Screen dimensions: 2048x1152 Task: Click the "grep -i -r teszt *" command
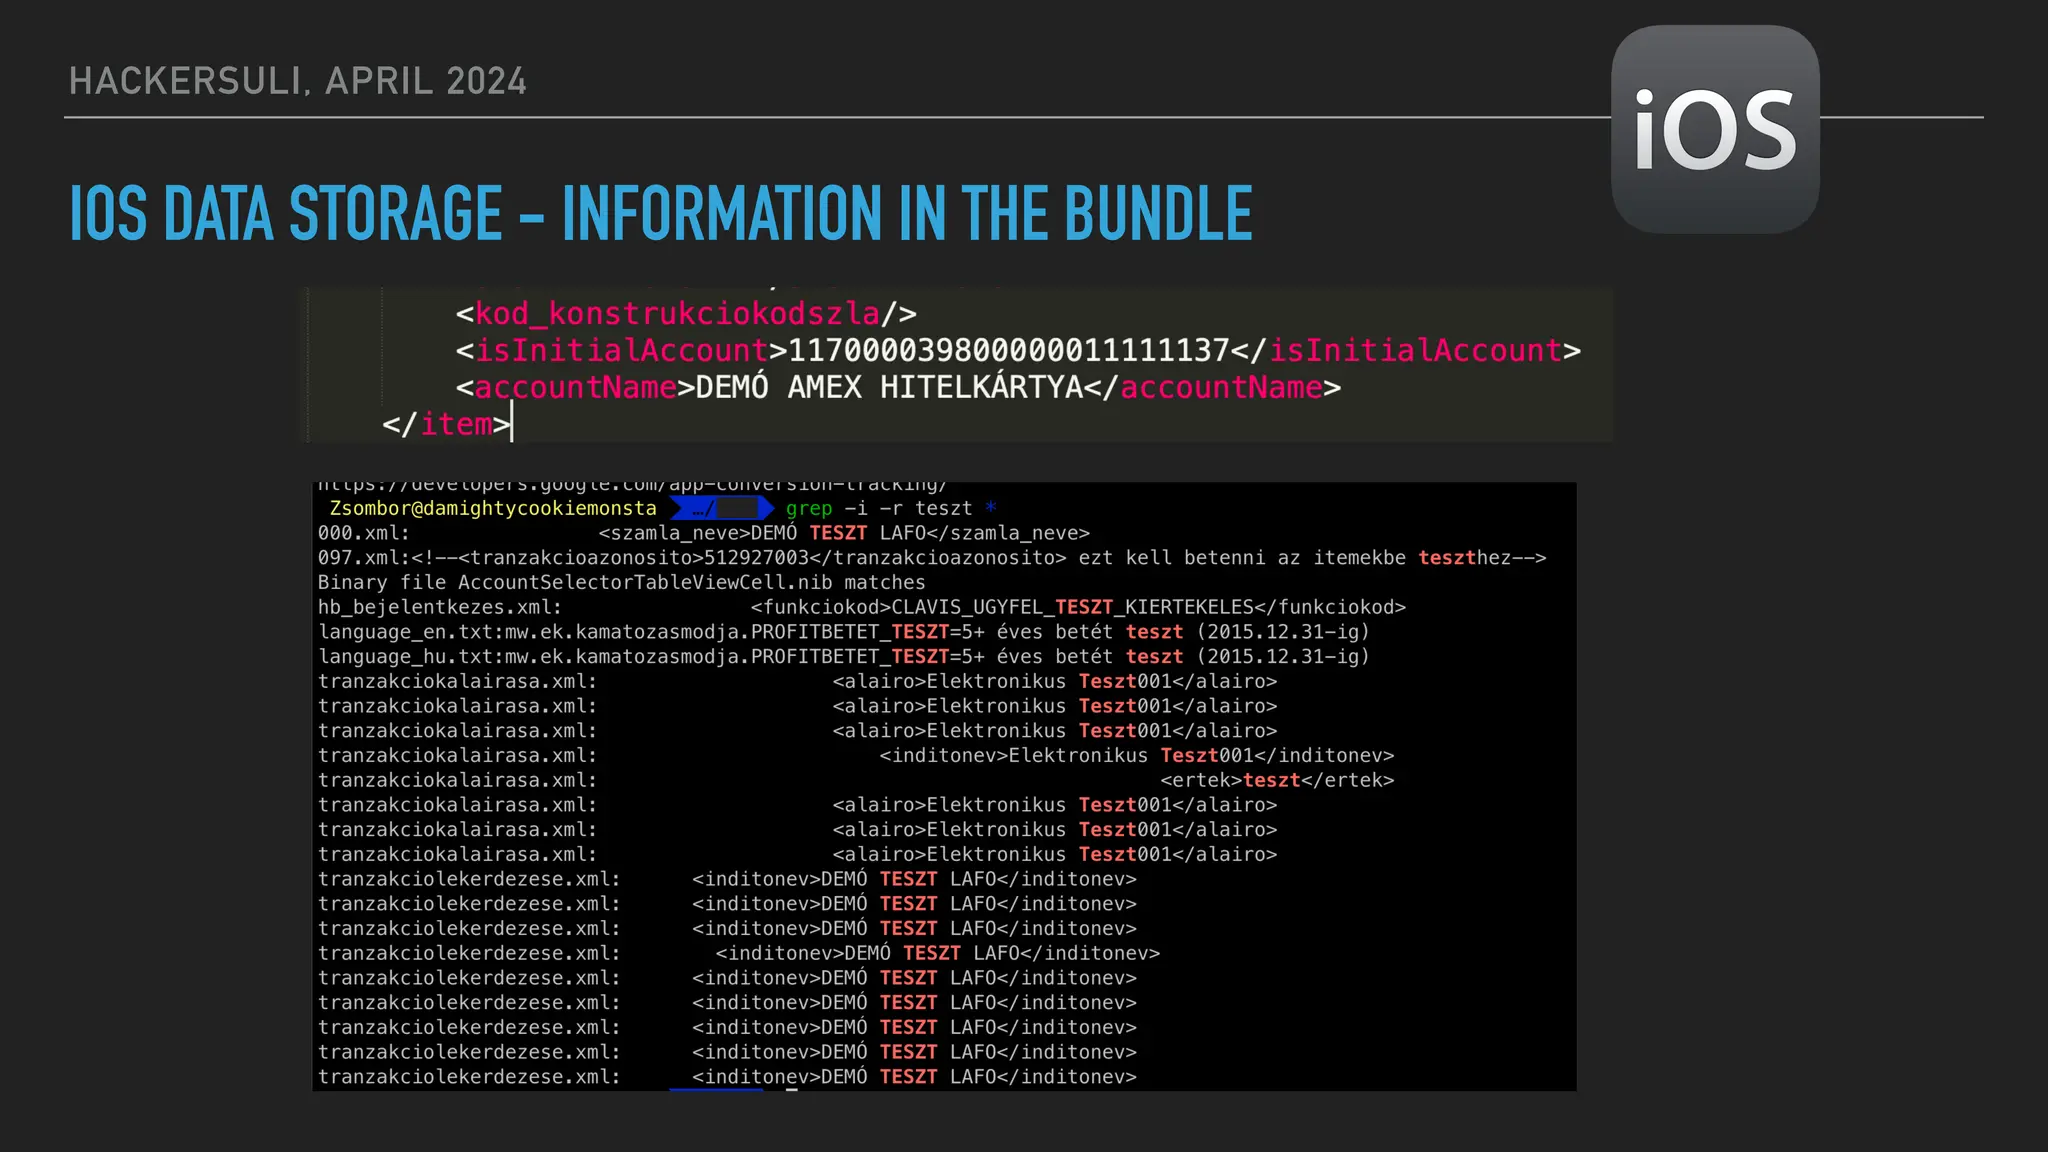tap(891, 509)
